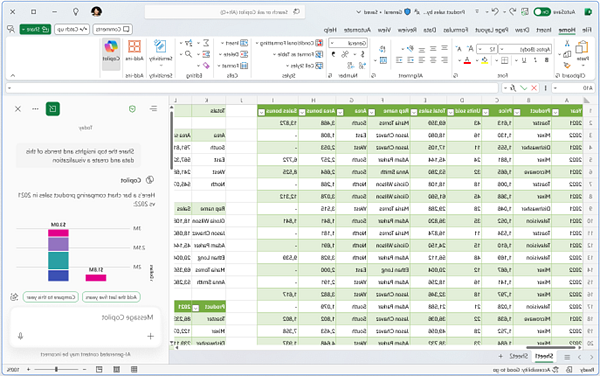Switch to the Automate tab
Viewport: 600px width, 376px height.
(x=357, y=29)
